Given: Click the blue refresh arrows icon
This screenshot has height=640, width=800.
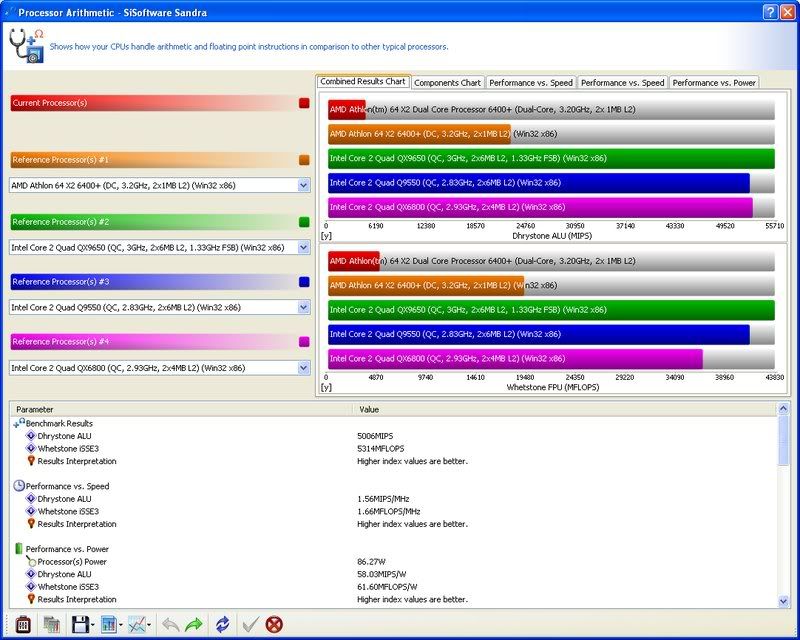Looking at the screenshot, I should pyautogui.click(x=222, y=625).
